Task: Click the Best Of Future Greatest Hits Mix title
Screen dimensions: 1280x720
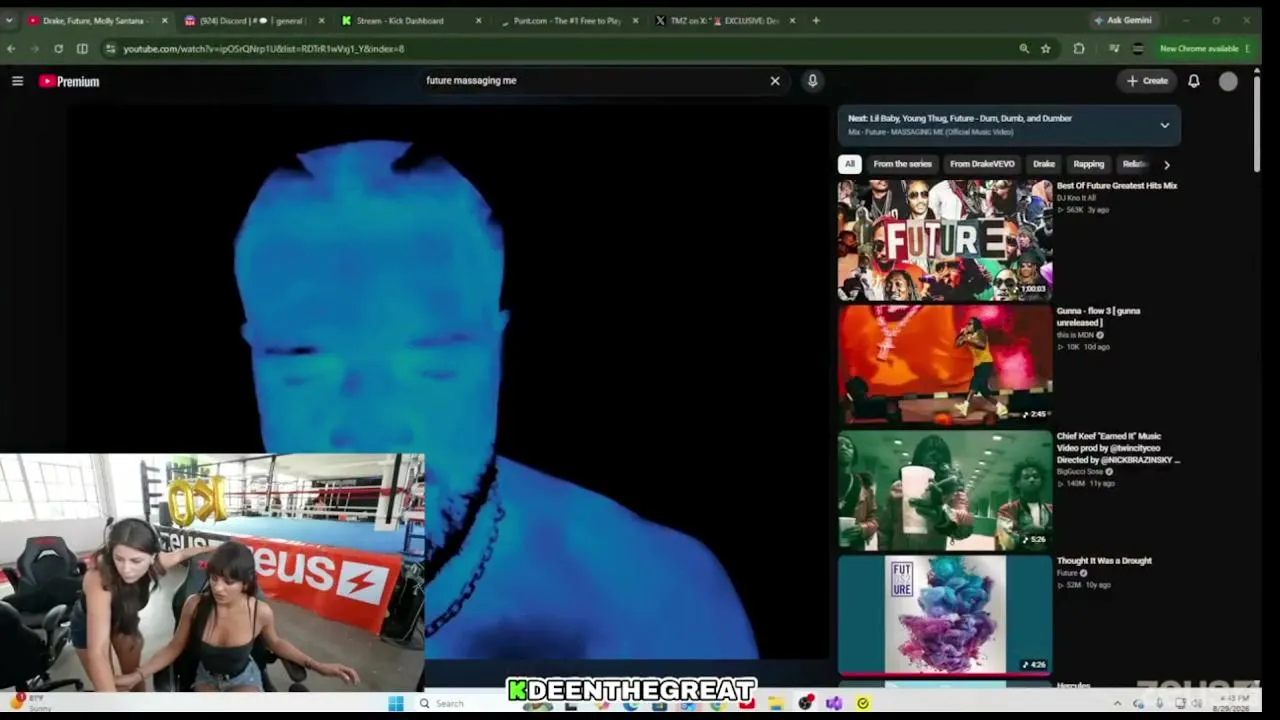Action: pos(1117,186)
